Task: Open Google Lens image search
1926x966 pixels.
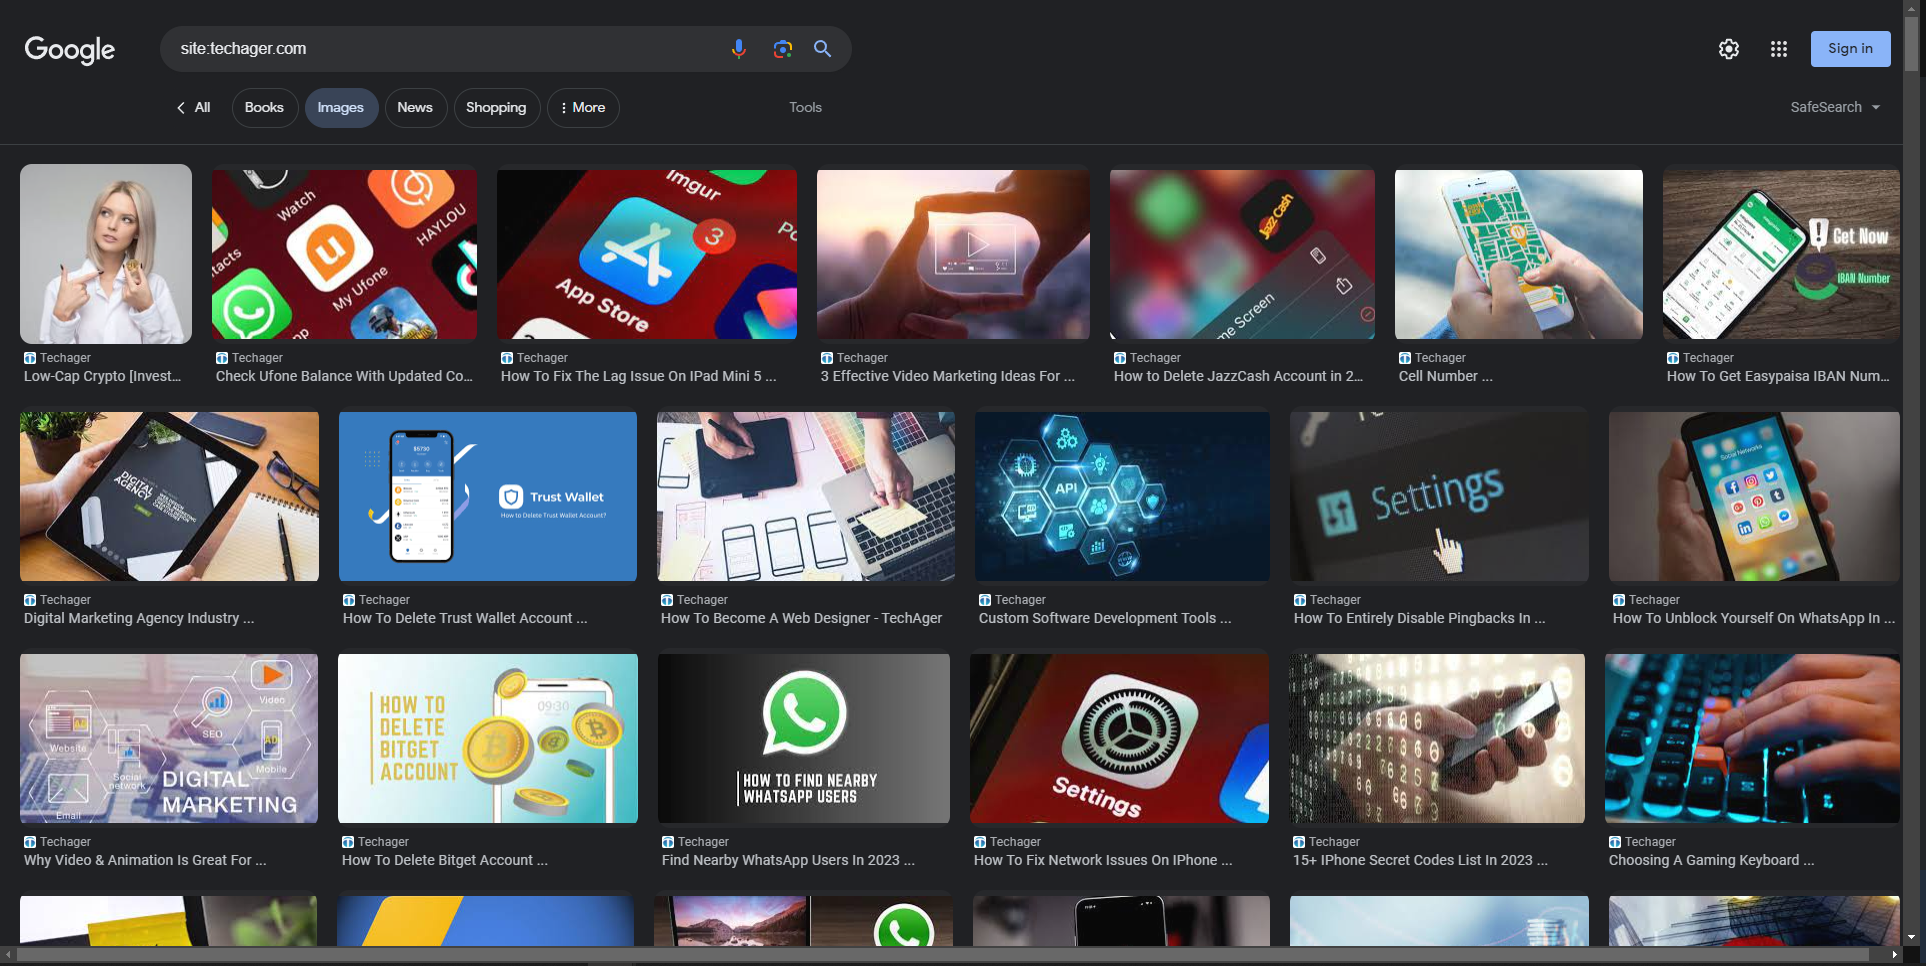Action: pyautogui.click(x=782, y=49)
